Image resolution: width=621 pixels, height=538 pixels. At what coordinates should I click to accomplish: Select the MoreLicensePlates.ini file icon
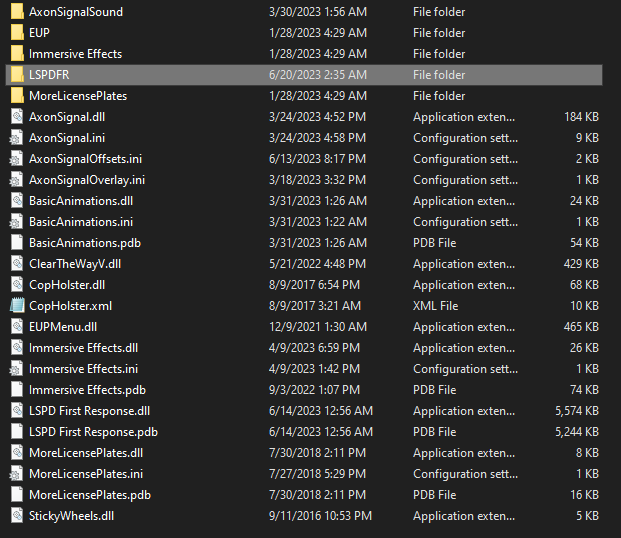coord(17,474)
